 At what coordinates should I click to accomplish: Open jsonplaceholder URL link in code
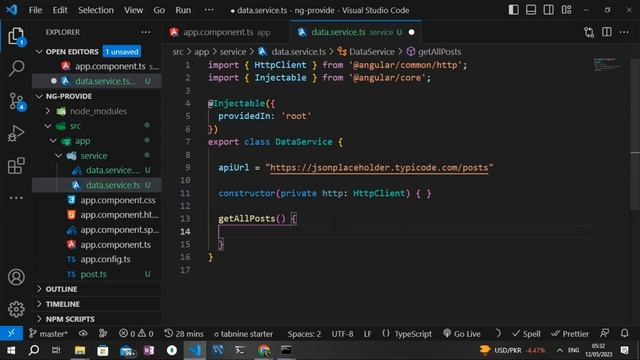(x=379, y=168)
